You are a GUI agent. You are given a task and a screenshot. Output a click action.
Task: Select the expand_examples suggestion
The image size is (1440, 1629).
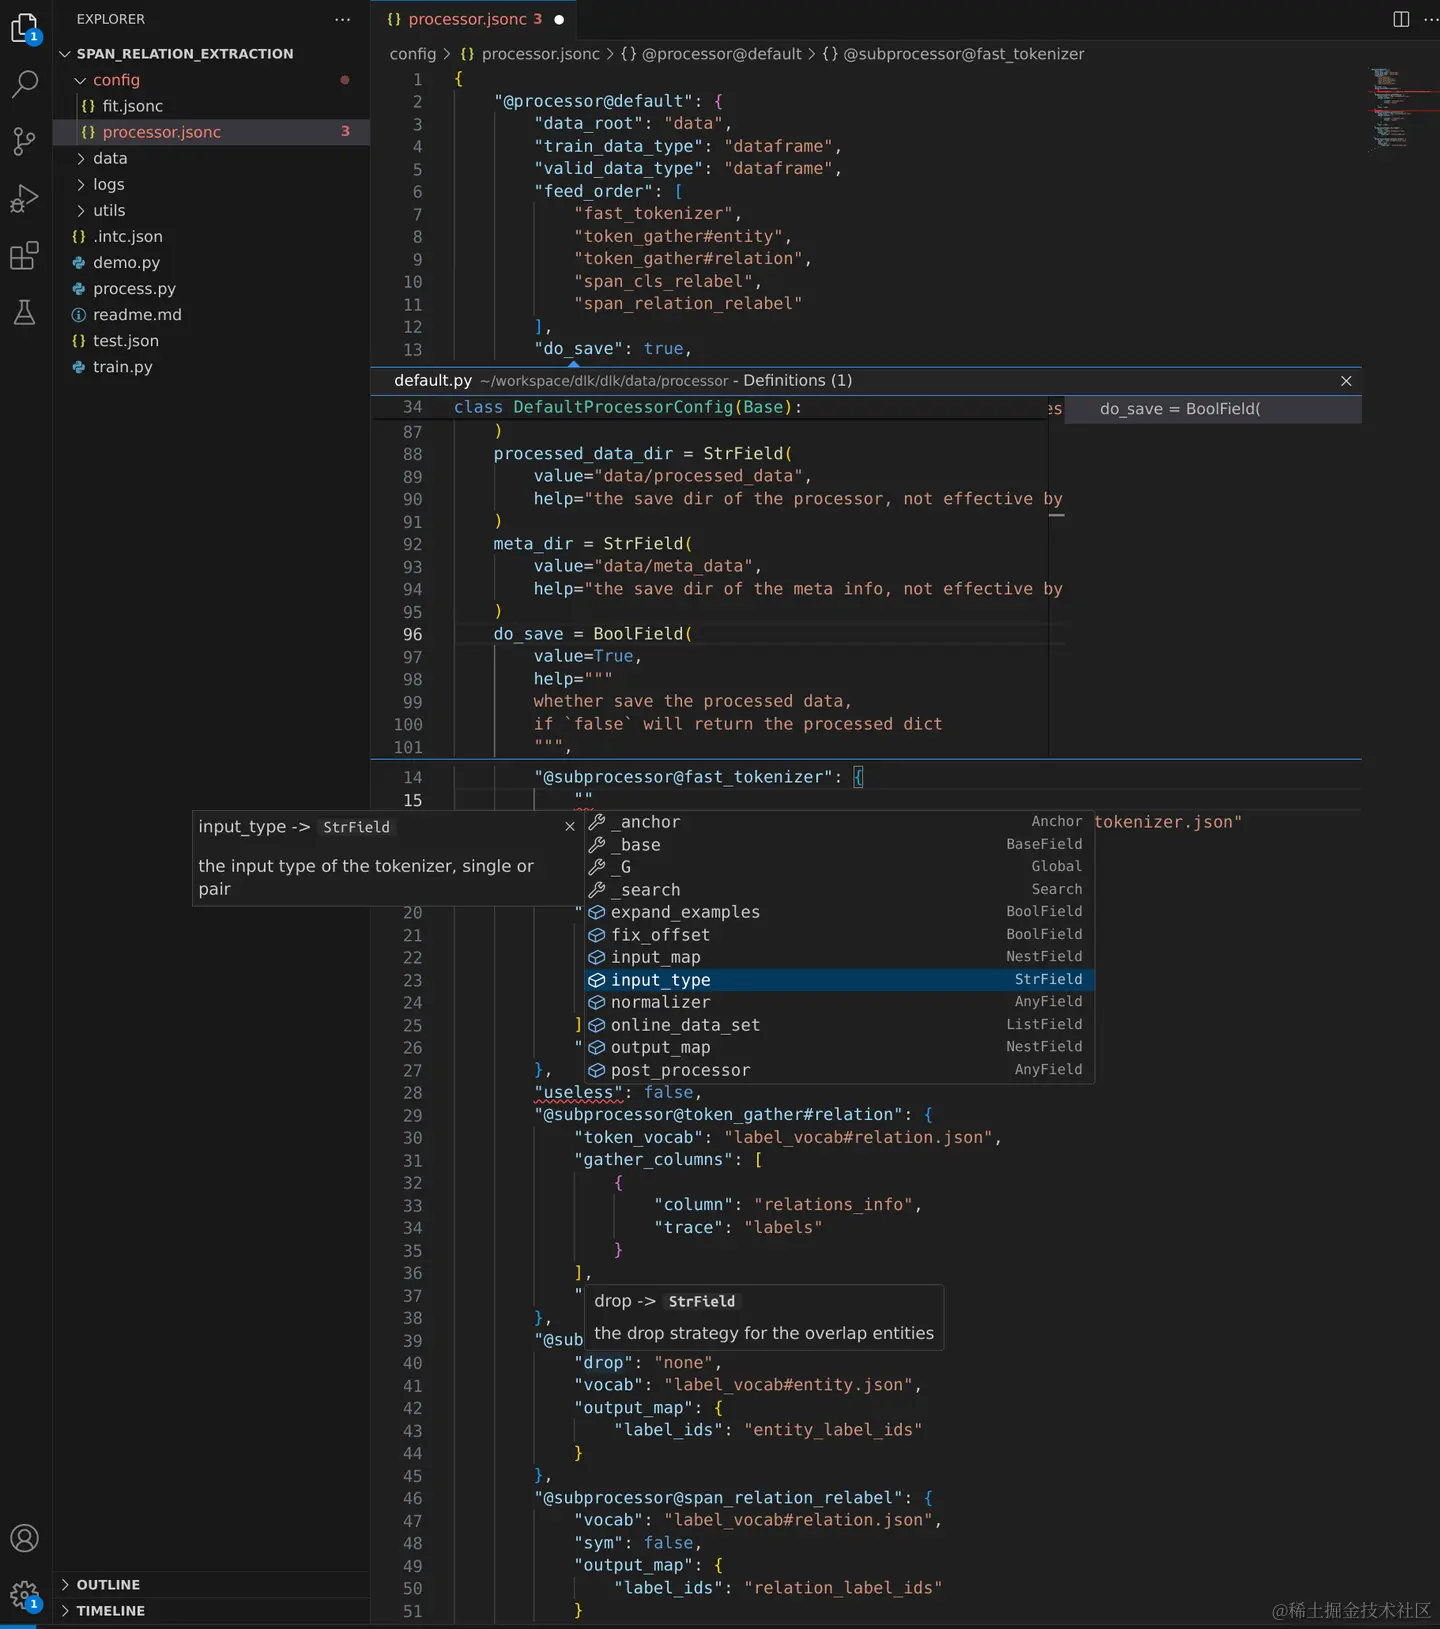coord(839,912)
